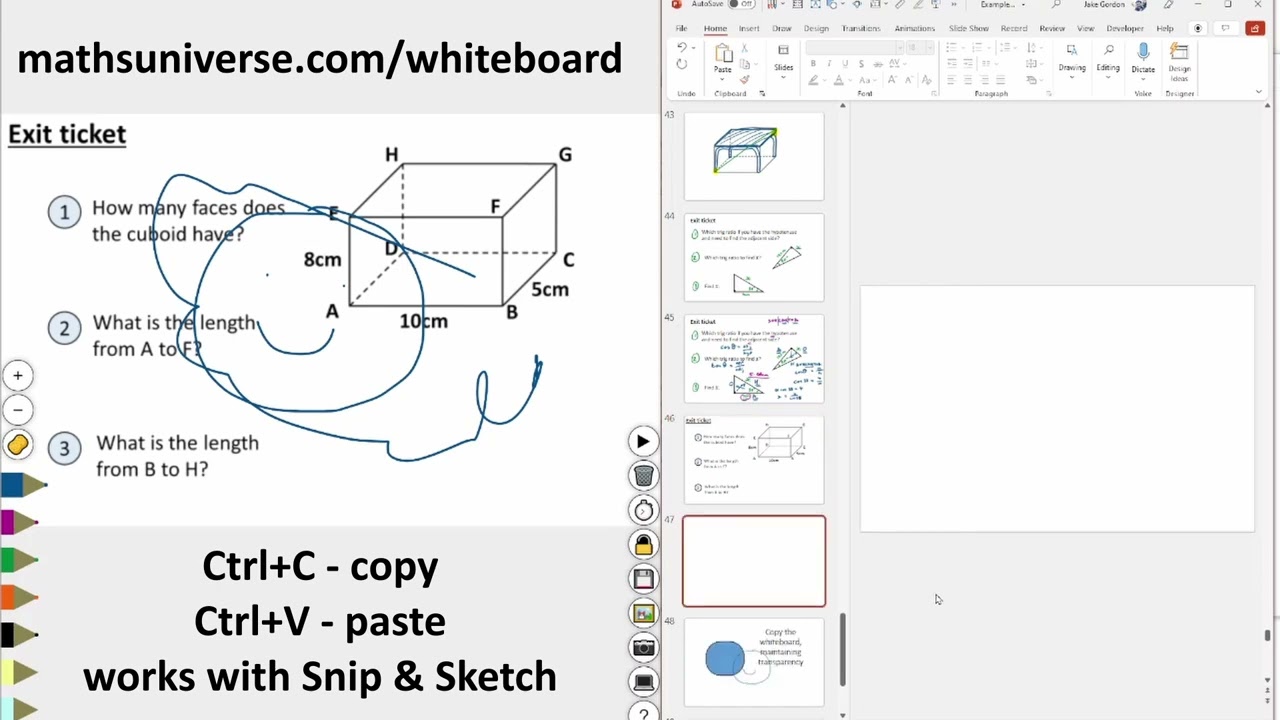This screenshot has width=1280, height=720.
Task: Select slide 46 thumbnail with cuboid
Action: pos(754,460)
